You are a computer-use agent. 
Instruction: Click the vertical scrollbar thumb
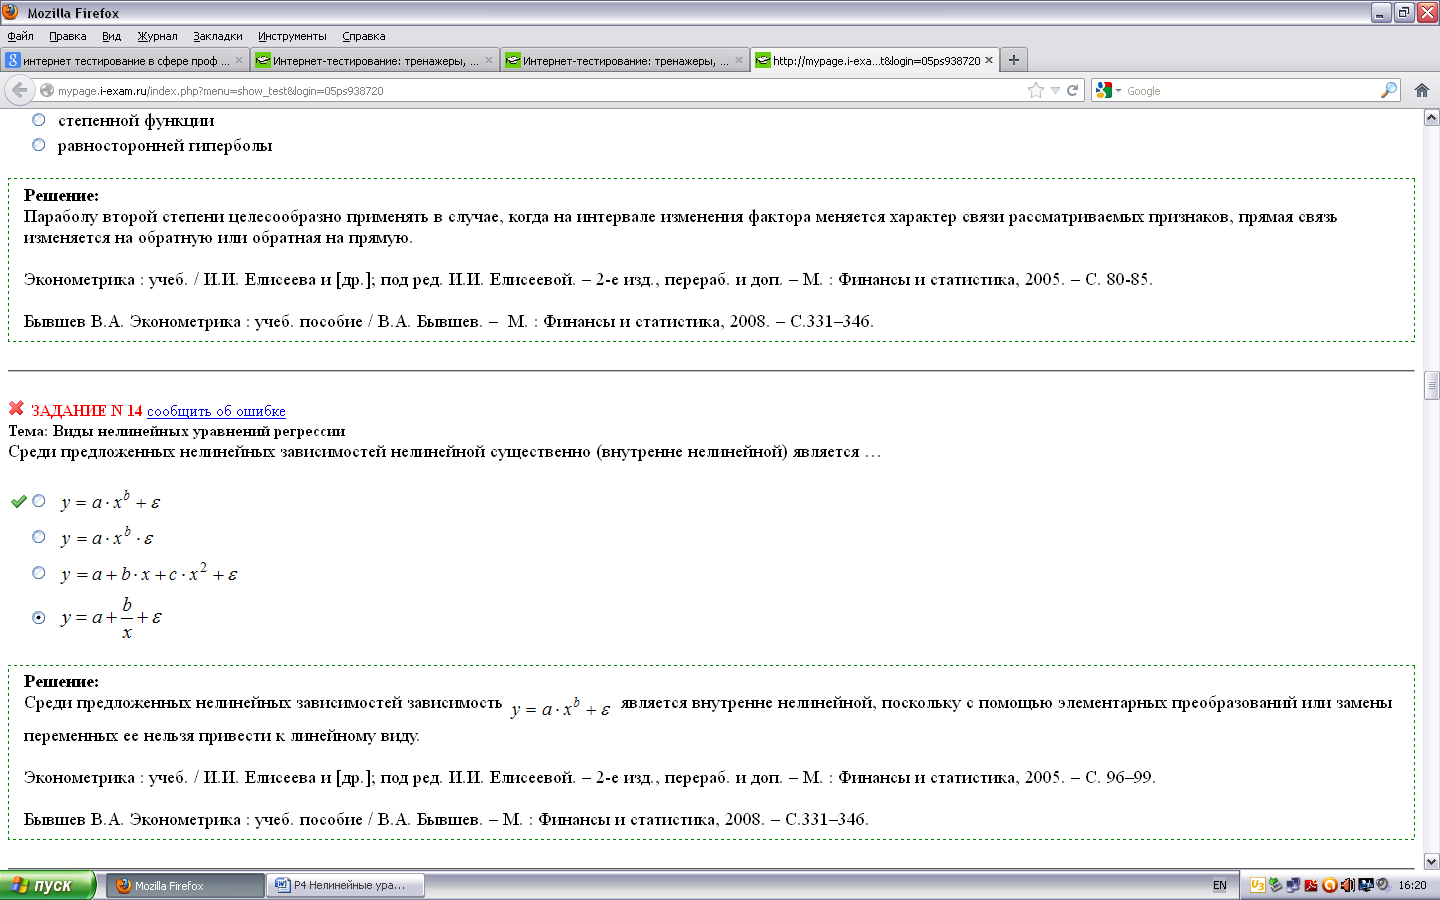pos(1431,385)
